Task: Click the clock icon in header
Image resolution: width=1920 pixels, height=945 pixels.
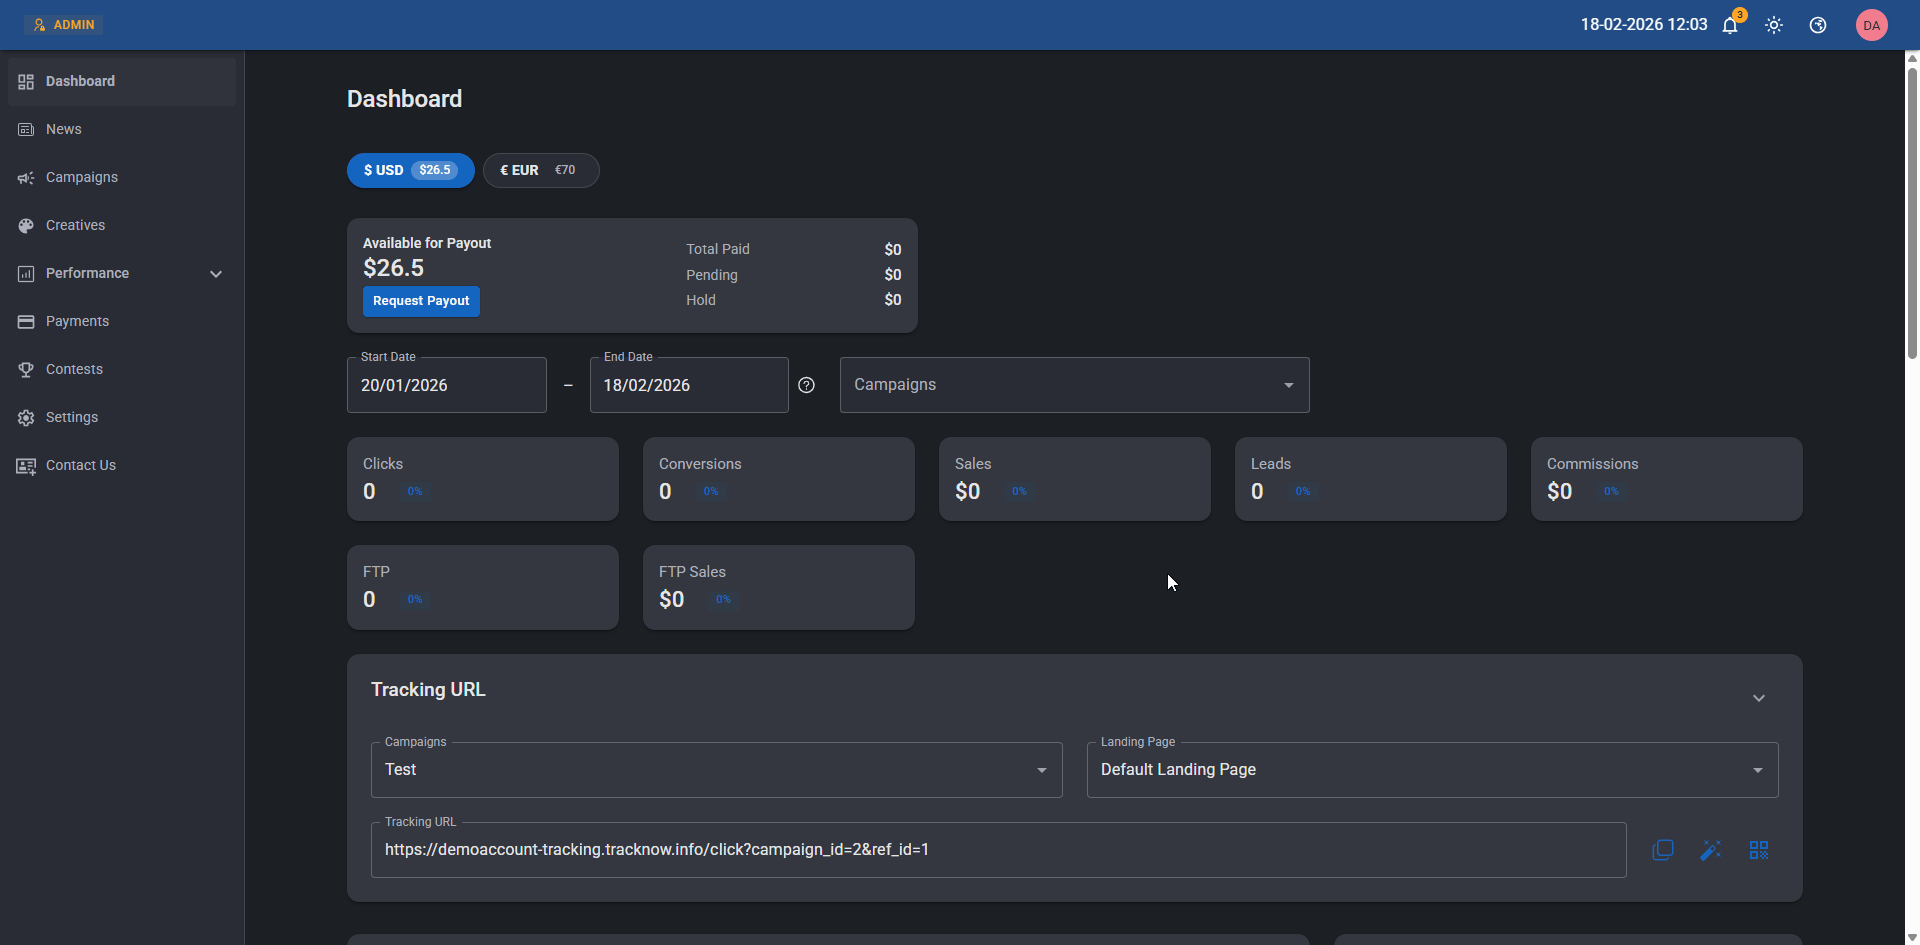Action: click(x=1818, y=26)
